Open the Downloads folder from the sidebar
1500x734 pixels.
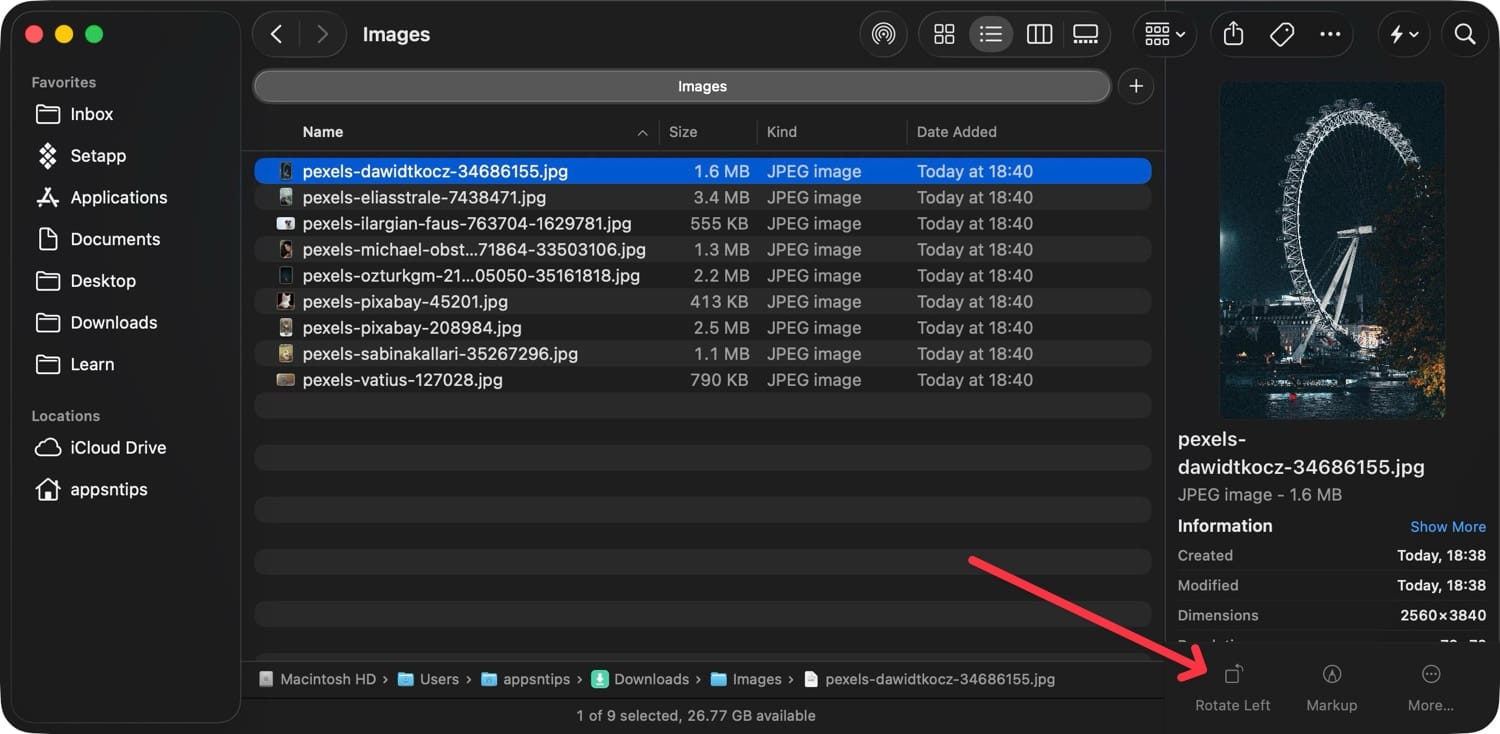pos(114,322)
